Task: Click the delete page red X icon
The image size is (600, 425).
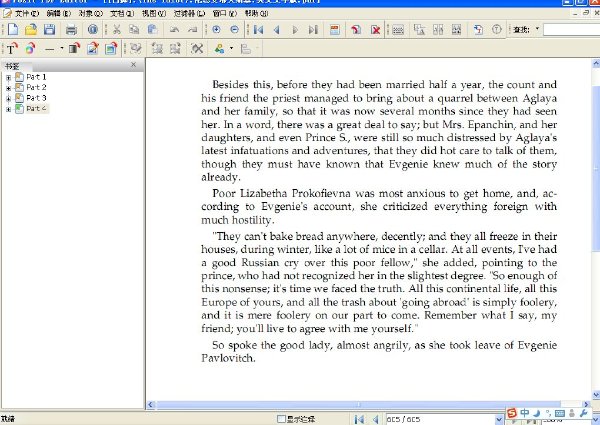Action: pos(375,29)
